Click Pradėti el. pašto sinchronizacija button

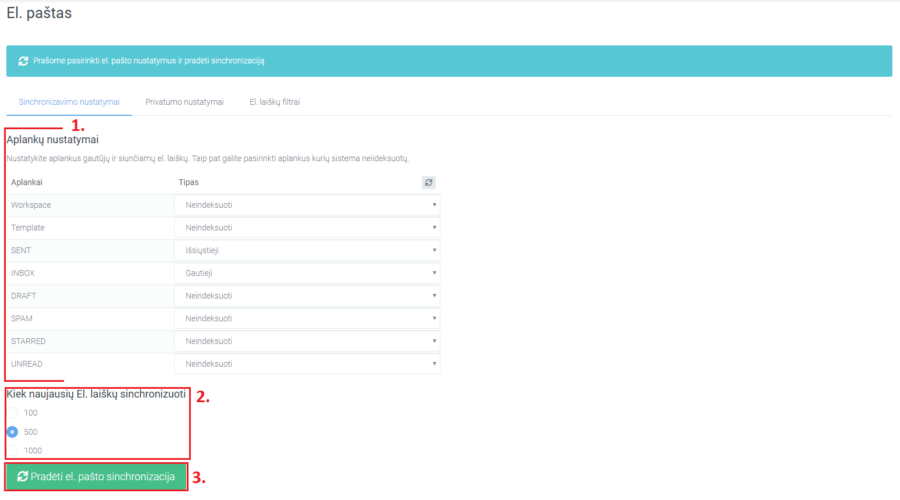click(x=96, y=477)
